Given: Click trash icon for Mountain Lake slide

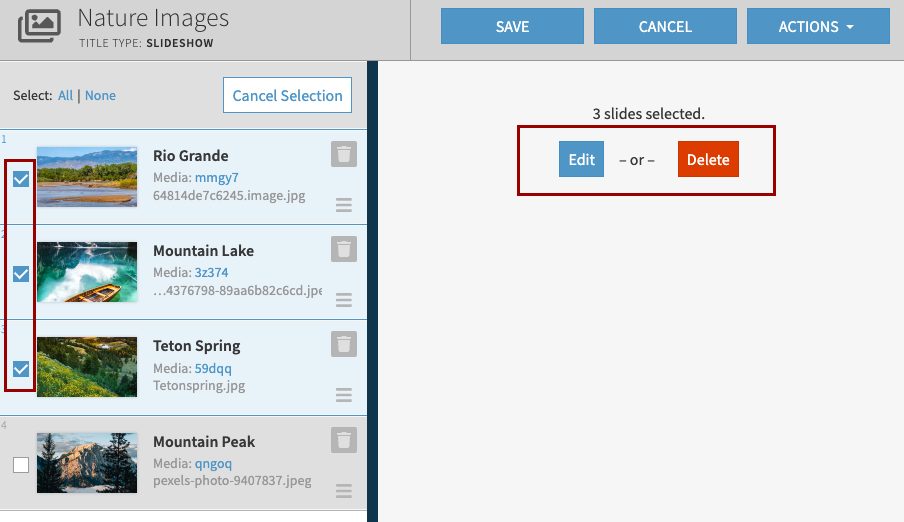Looking at the screenshot, I should click(x=344, y=249).
